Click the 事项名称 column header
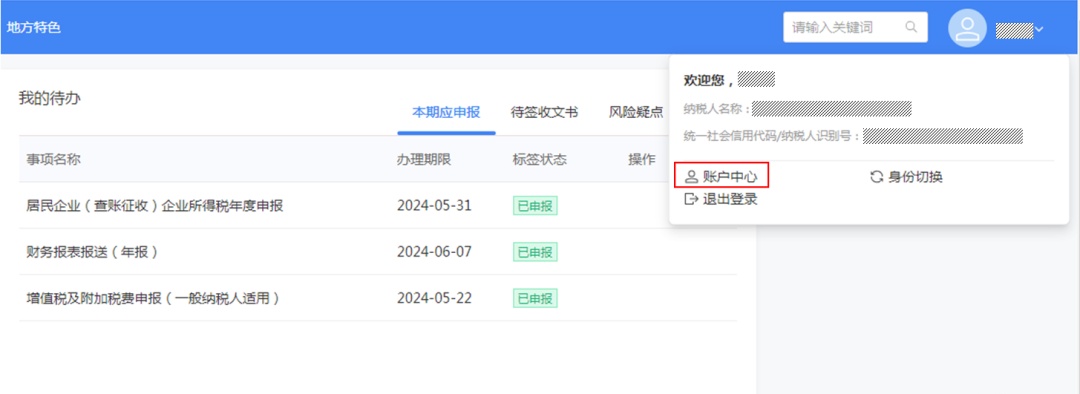1080x394 pixels. (54, 160)
